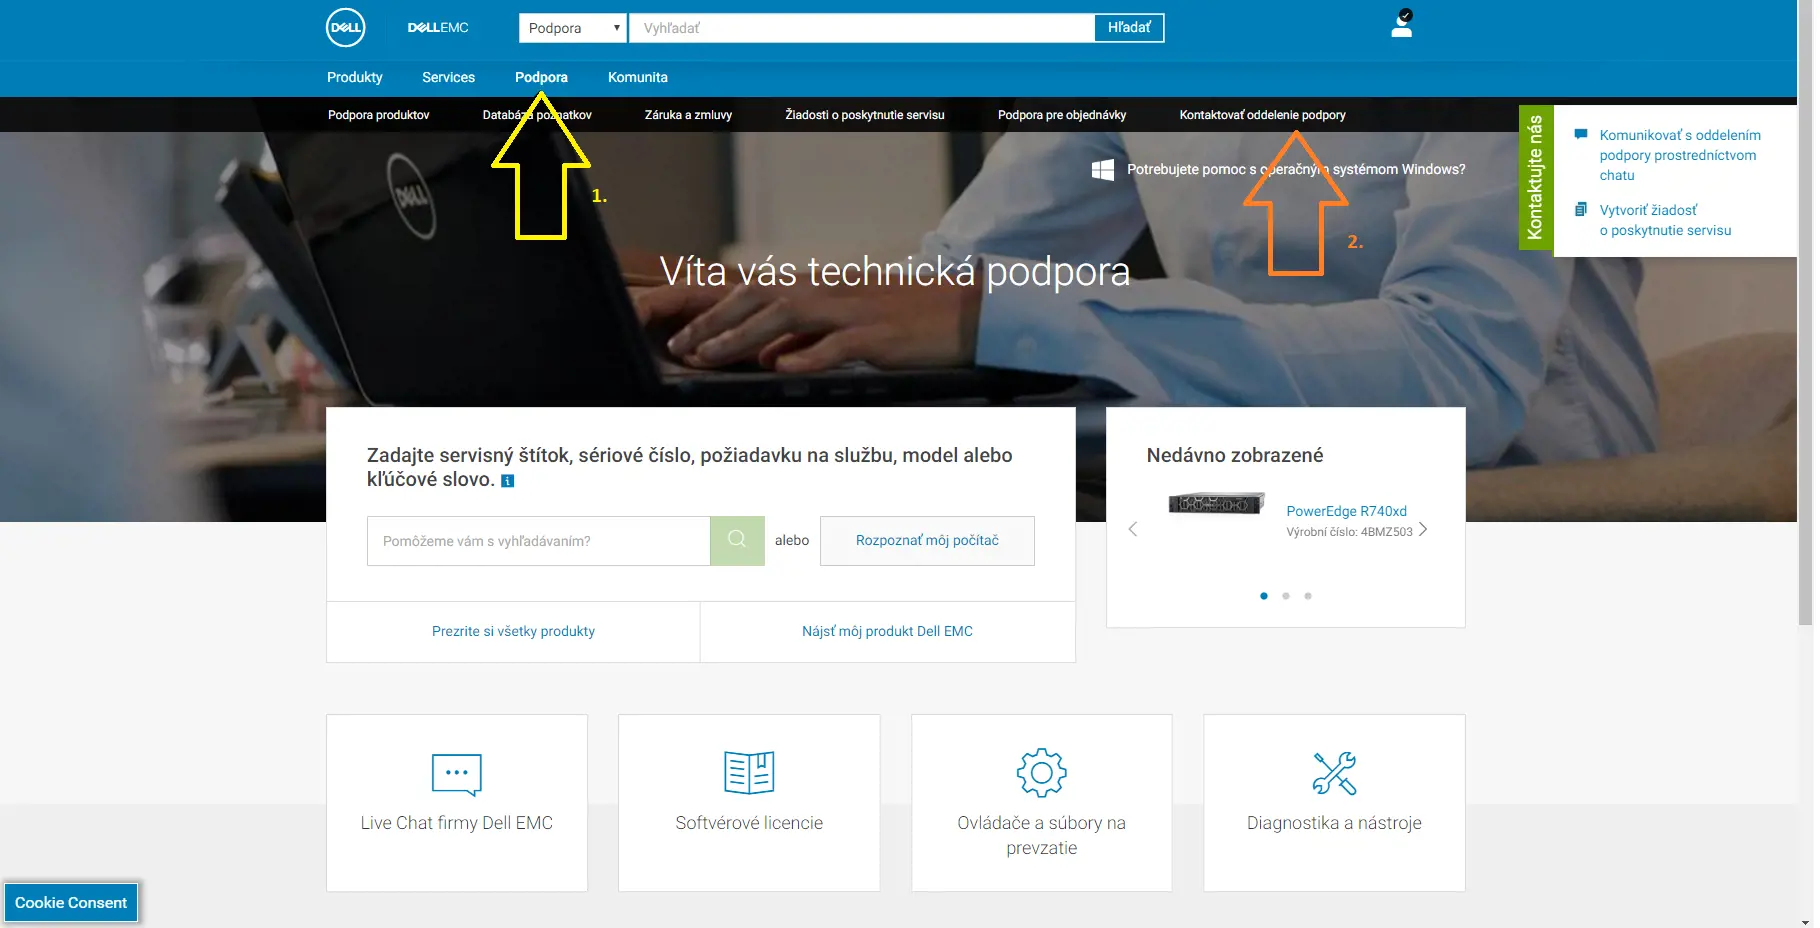Click the green search magnifier button
The image size is (1820, 928).
pos(737,540)
